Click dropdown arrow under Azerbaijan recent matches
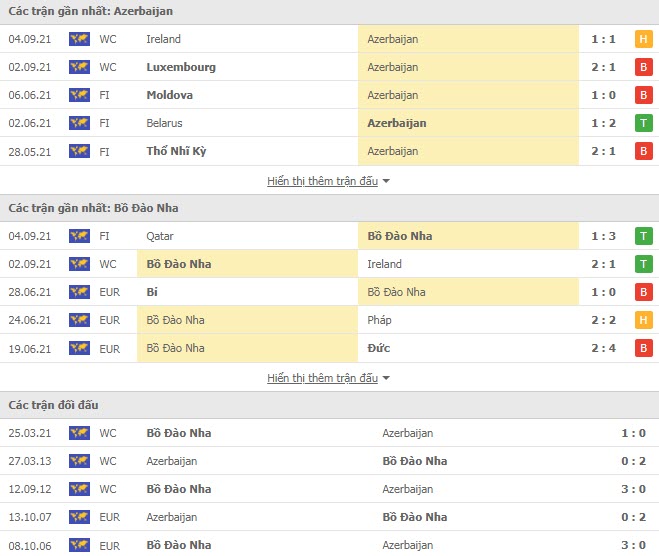Viewport: 659px width, 556px height. (386, 181)
